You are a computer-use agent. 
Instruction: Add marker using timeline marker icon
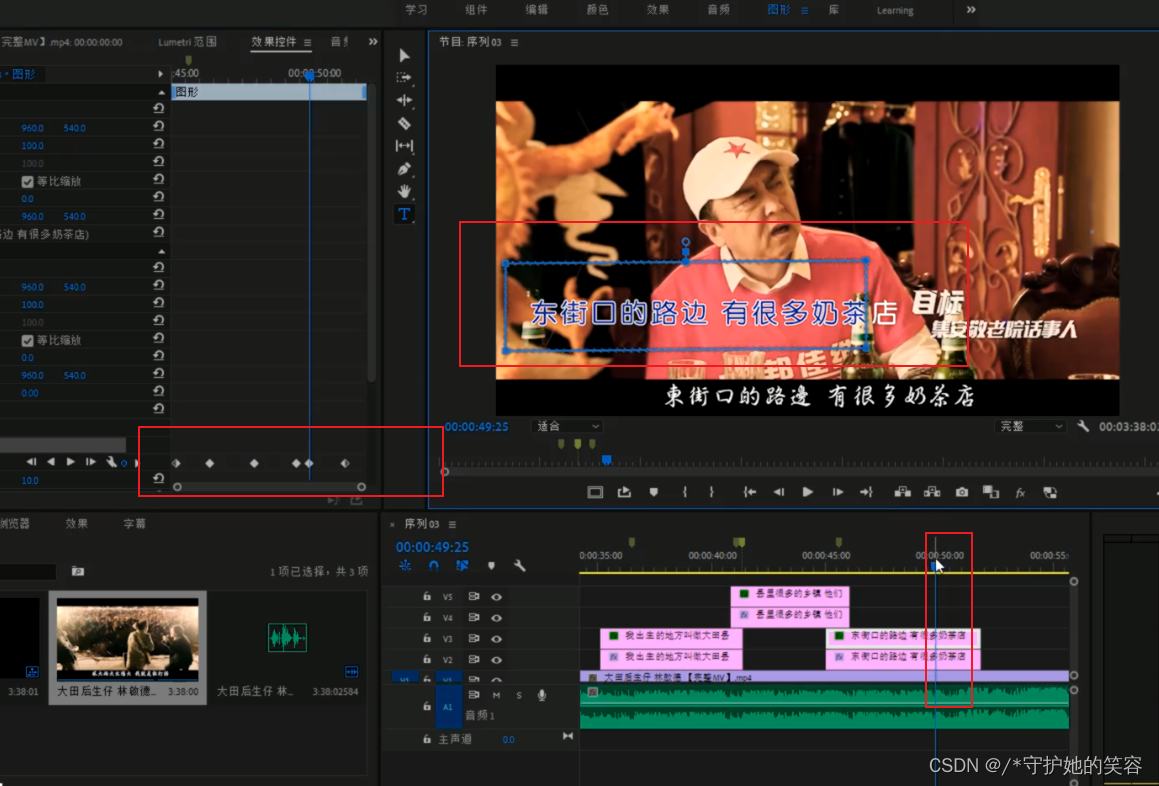(491, 566)
